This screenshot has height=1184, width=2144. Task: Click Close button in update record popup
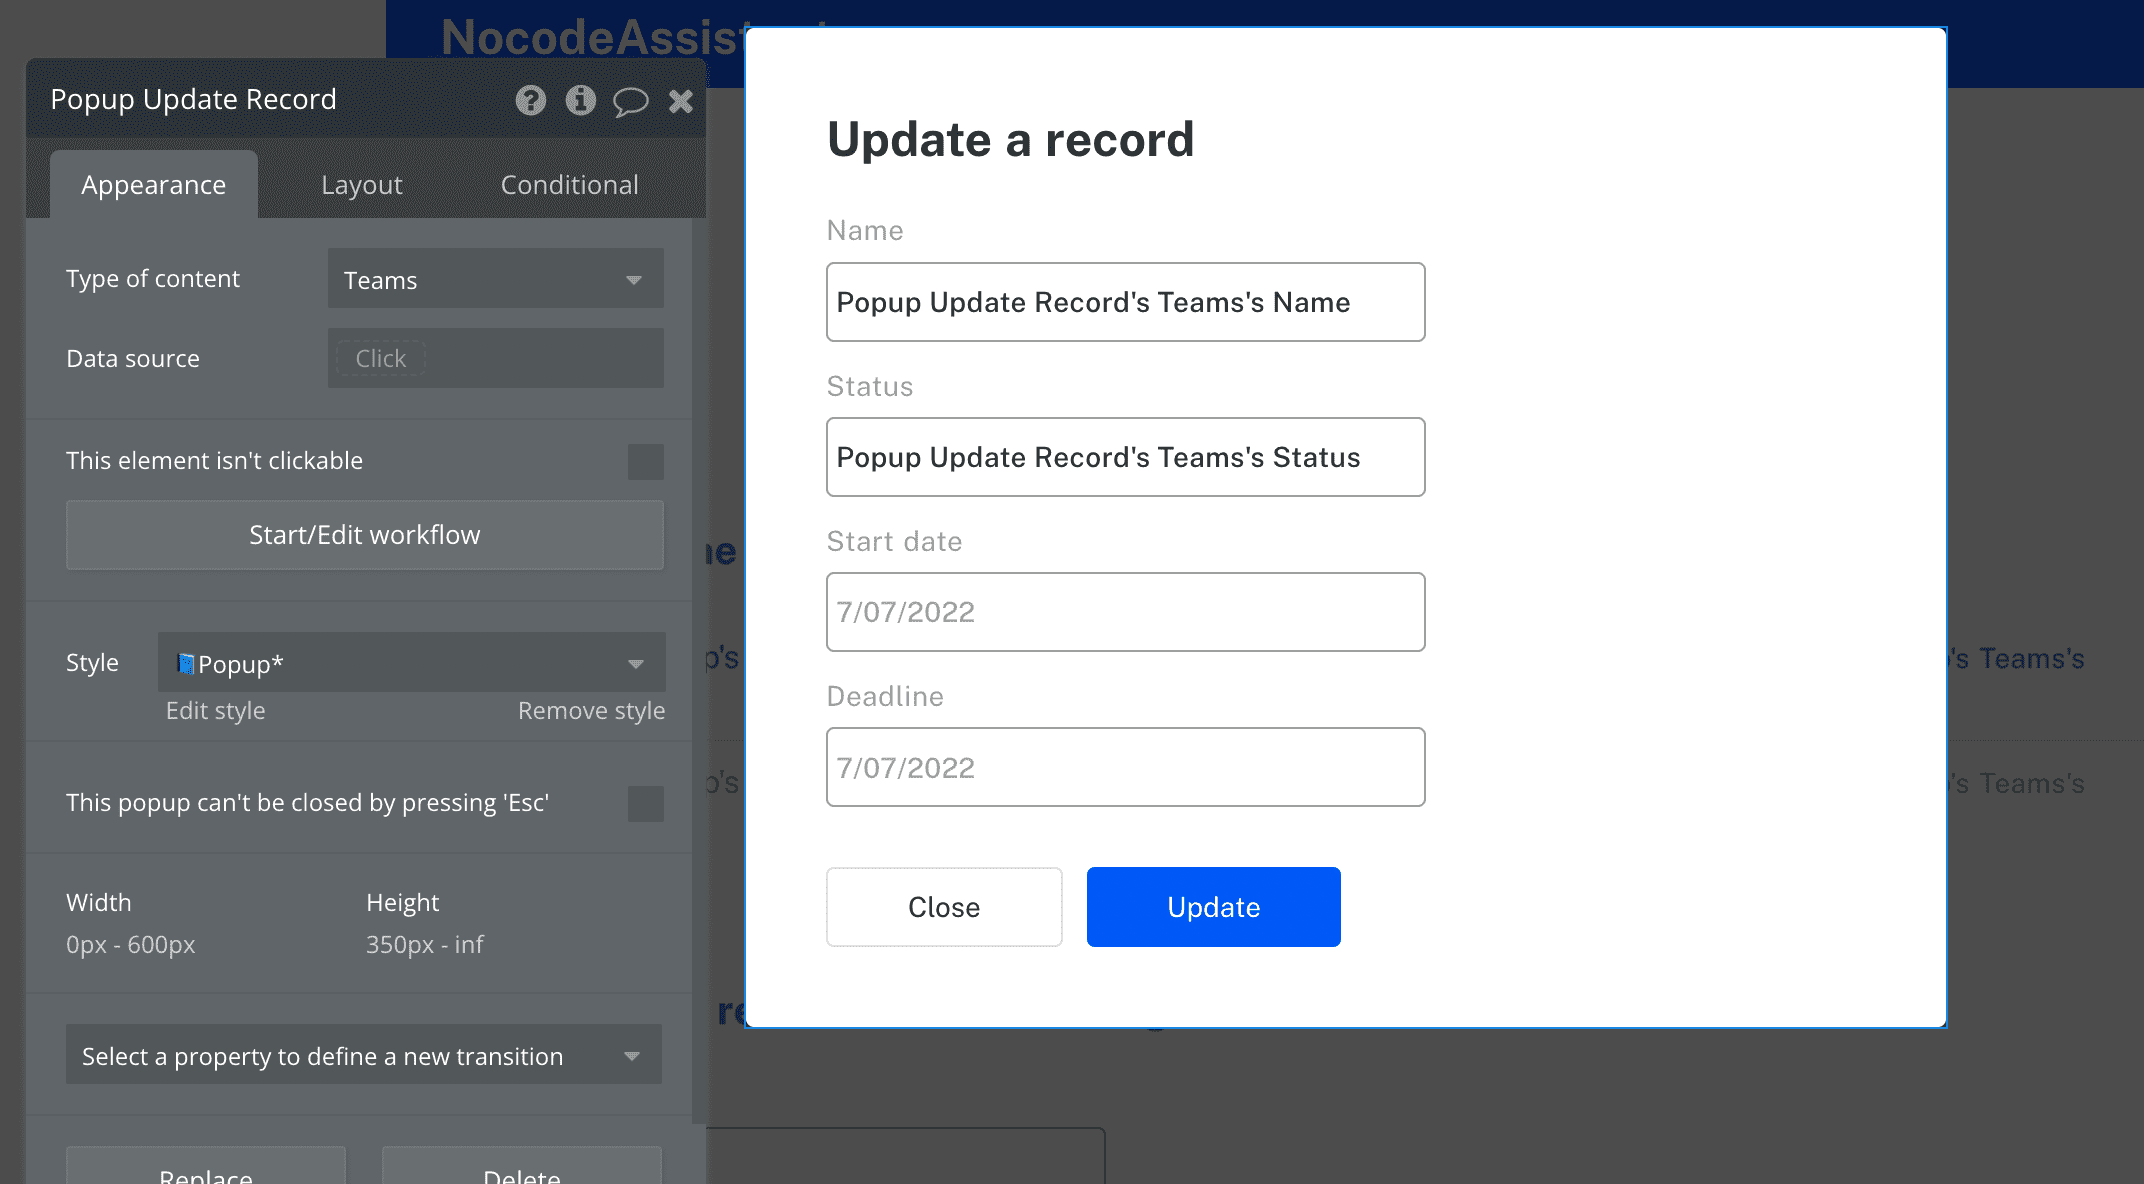tap(943, 905)
